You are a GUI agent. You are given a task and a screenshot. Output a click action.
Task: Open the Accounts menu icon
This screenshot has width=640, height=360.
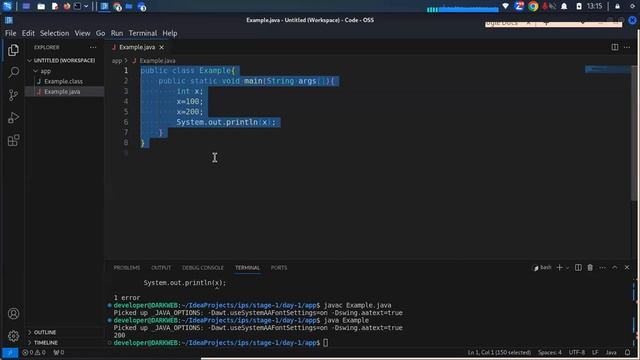(x=13, y=313)
